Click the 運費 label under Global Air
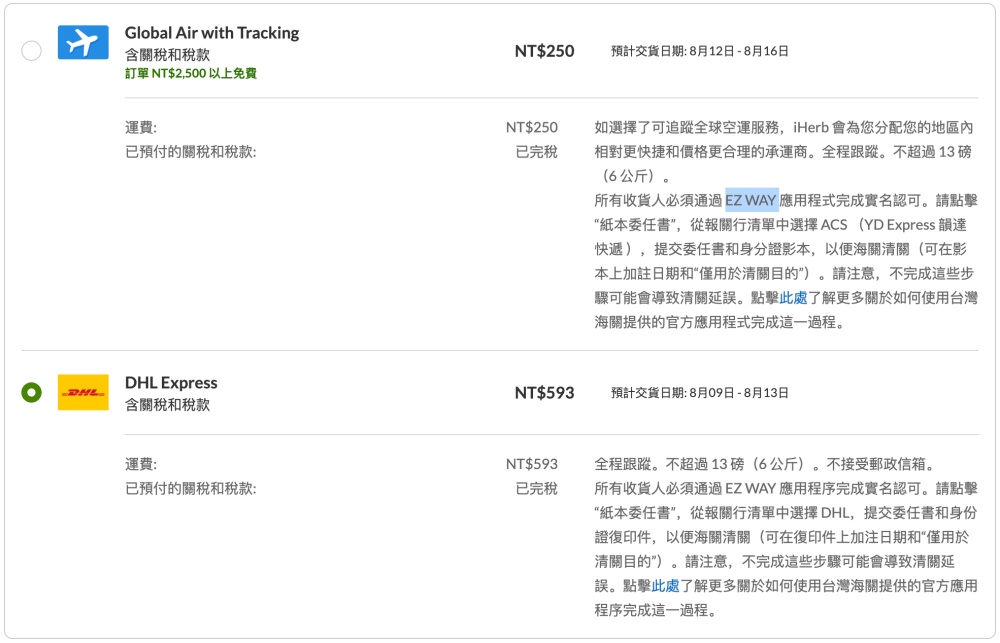This screenshot has height=643, width=1000. point(141,128)
